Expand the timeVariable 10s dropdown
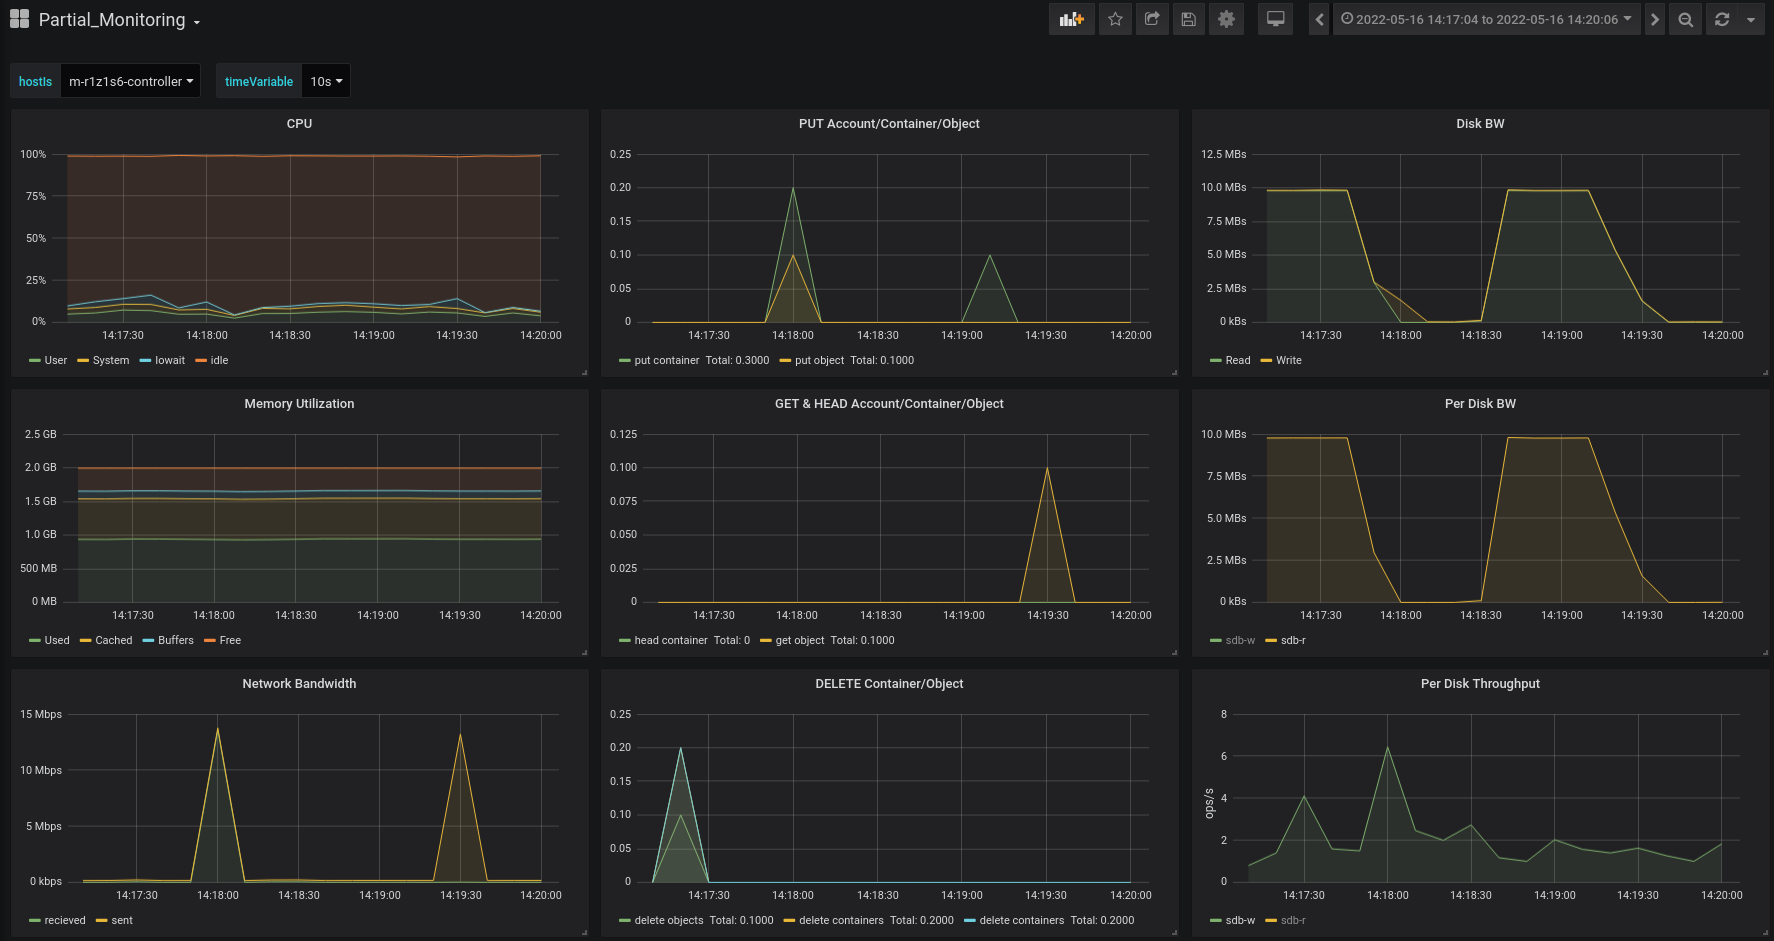This screenshot has width=1774, height=941. pos(326,81)
